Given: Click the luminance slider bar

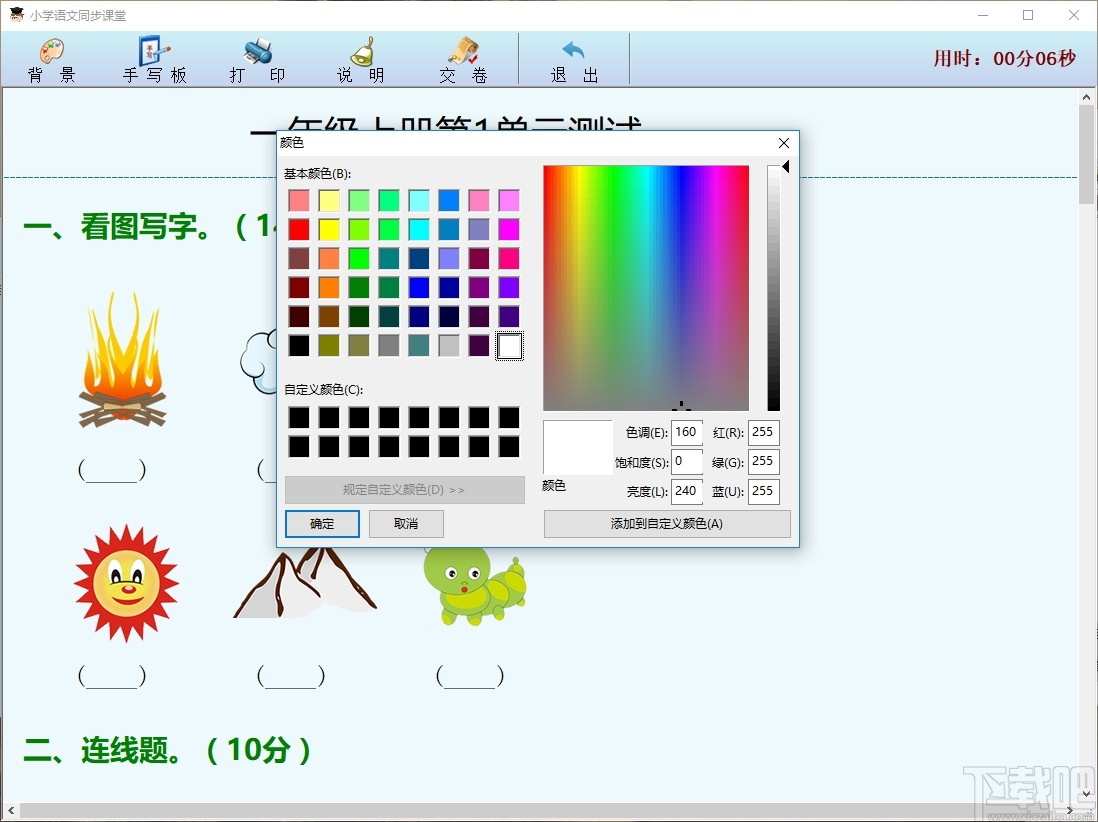Looking at the screenshot, I should [773, 288].
